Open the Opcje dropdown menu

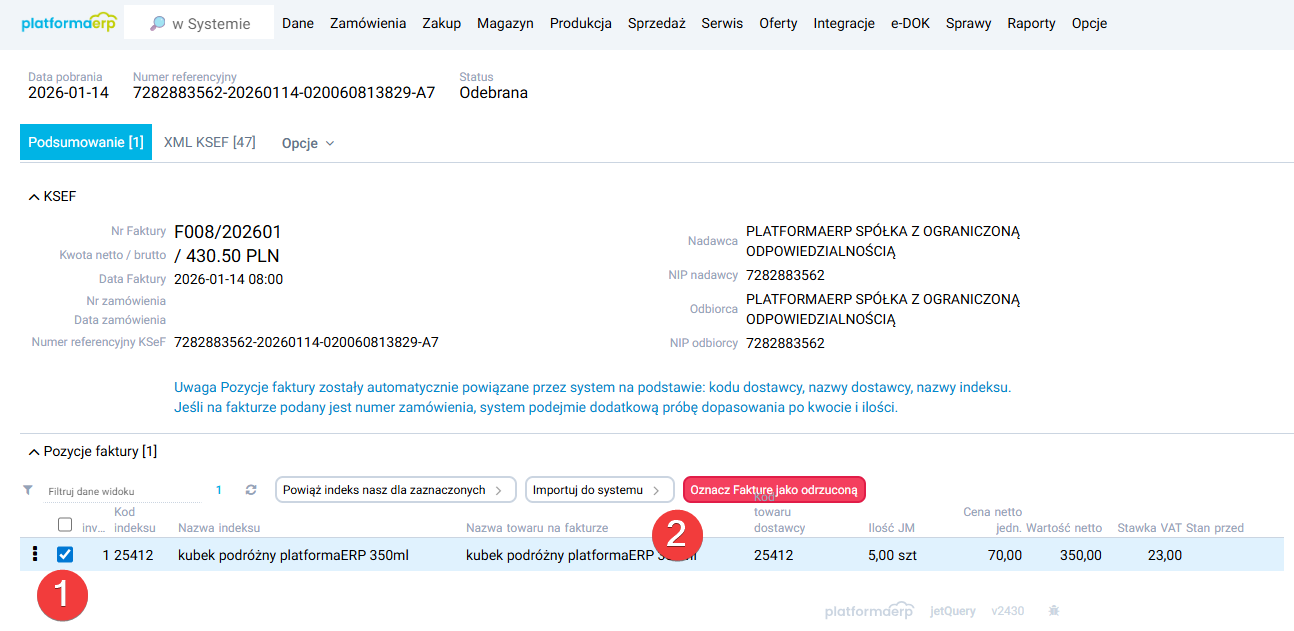pos(306,143)
